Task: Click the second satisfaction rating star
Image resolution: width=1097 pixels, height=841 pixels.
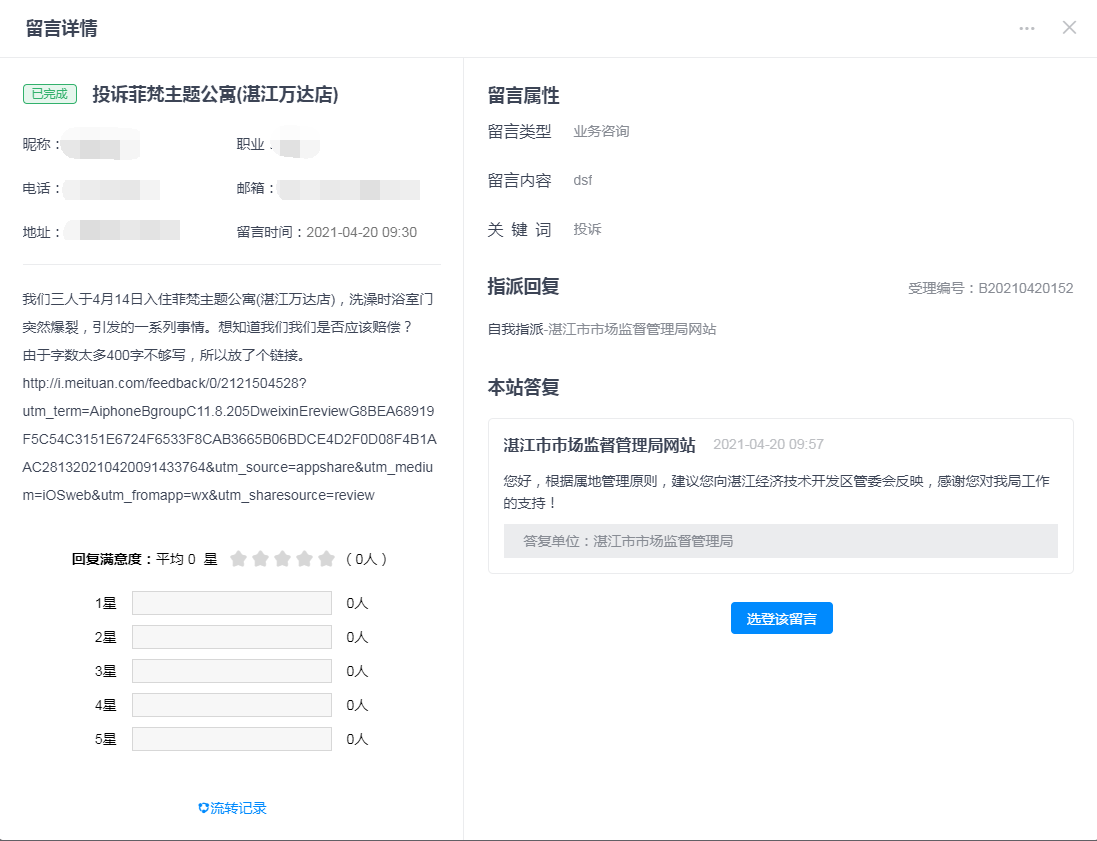Action: coord(260,559)
